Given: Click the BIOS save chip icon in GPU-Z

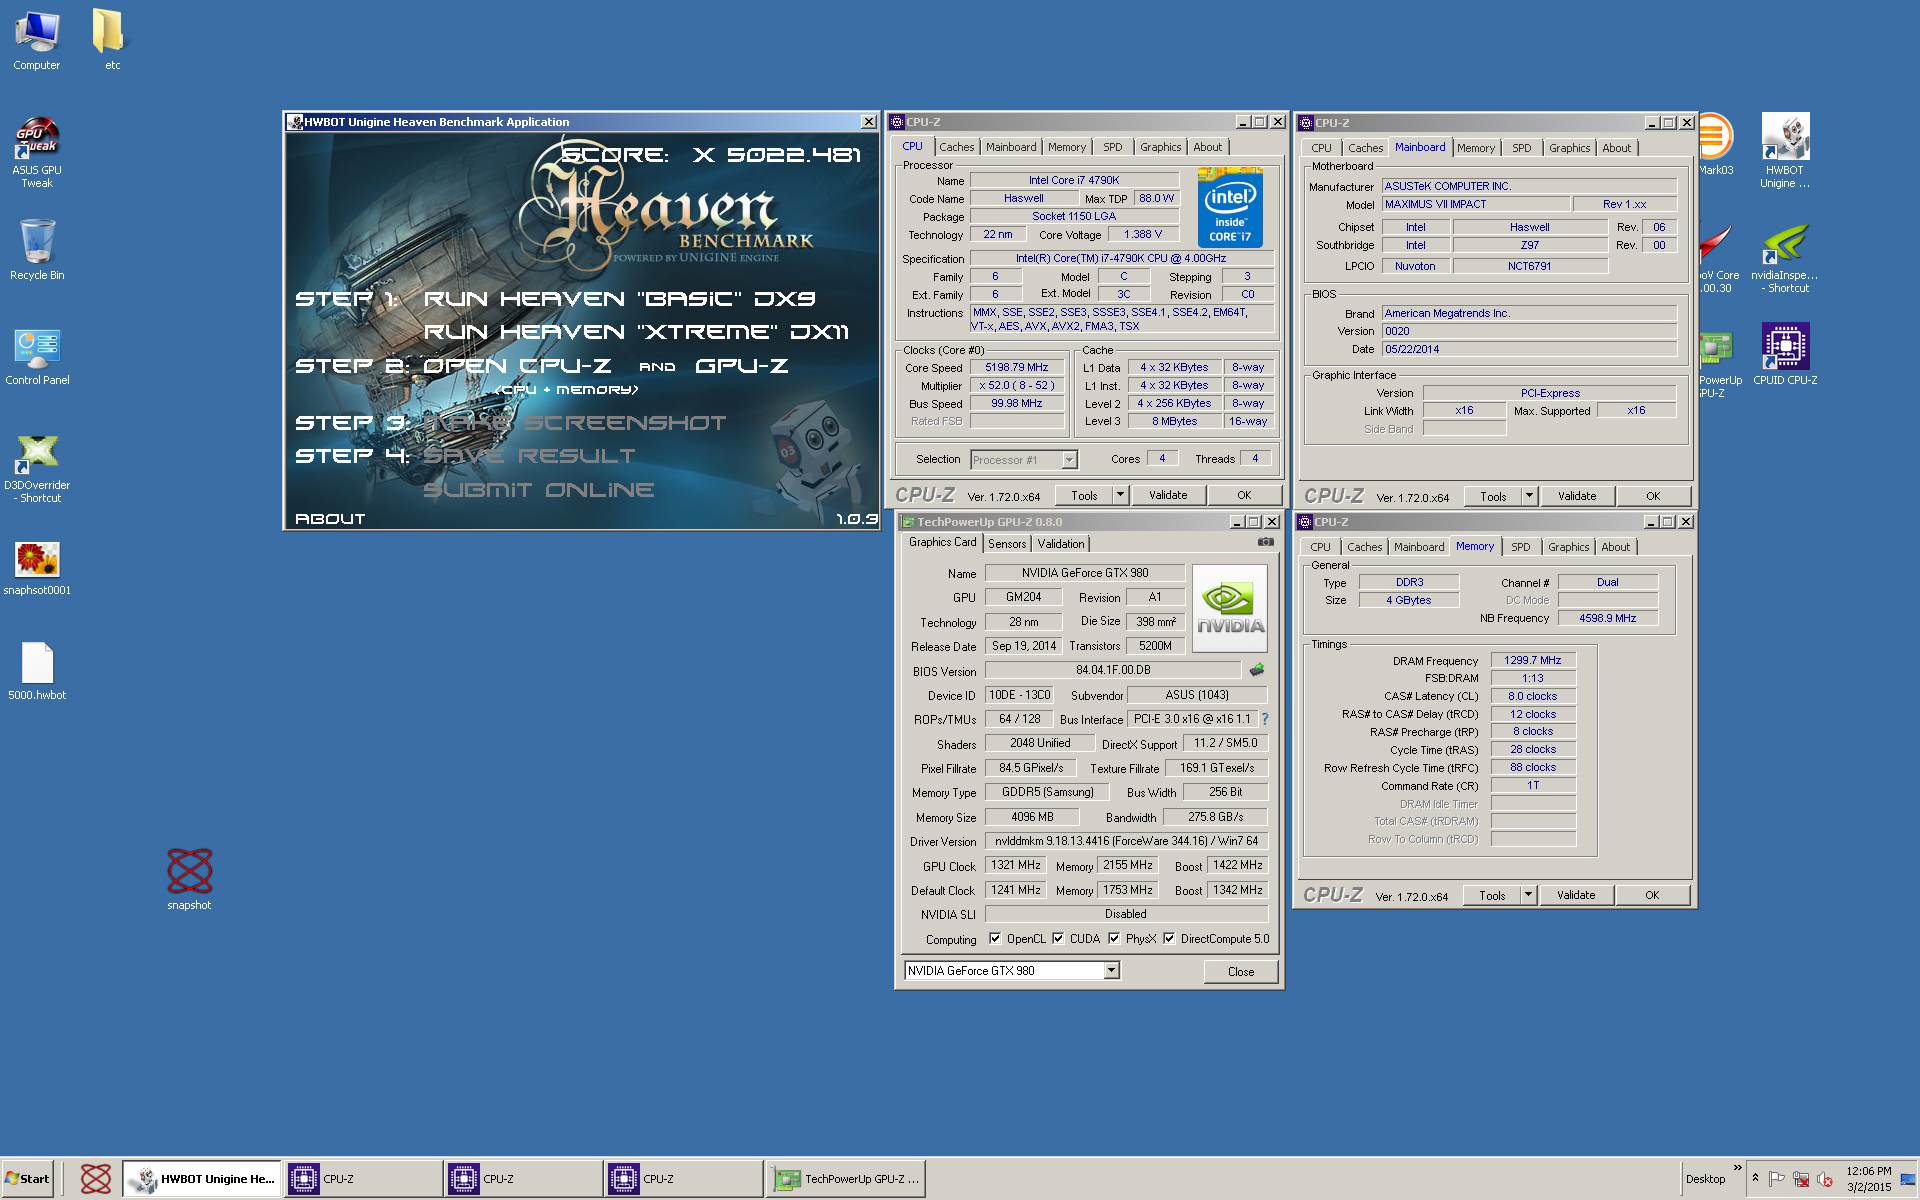Looking at the screenshot, I should click(1257, 670).
